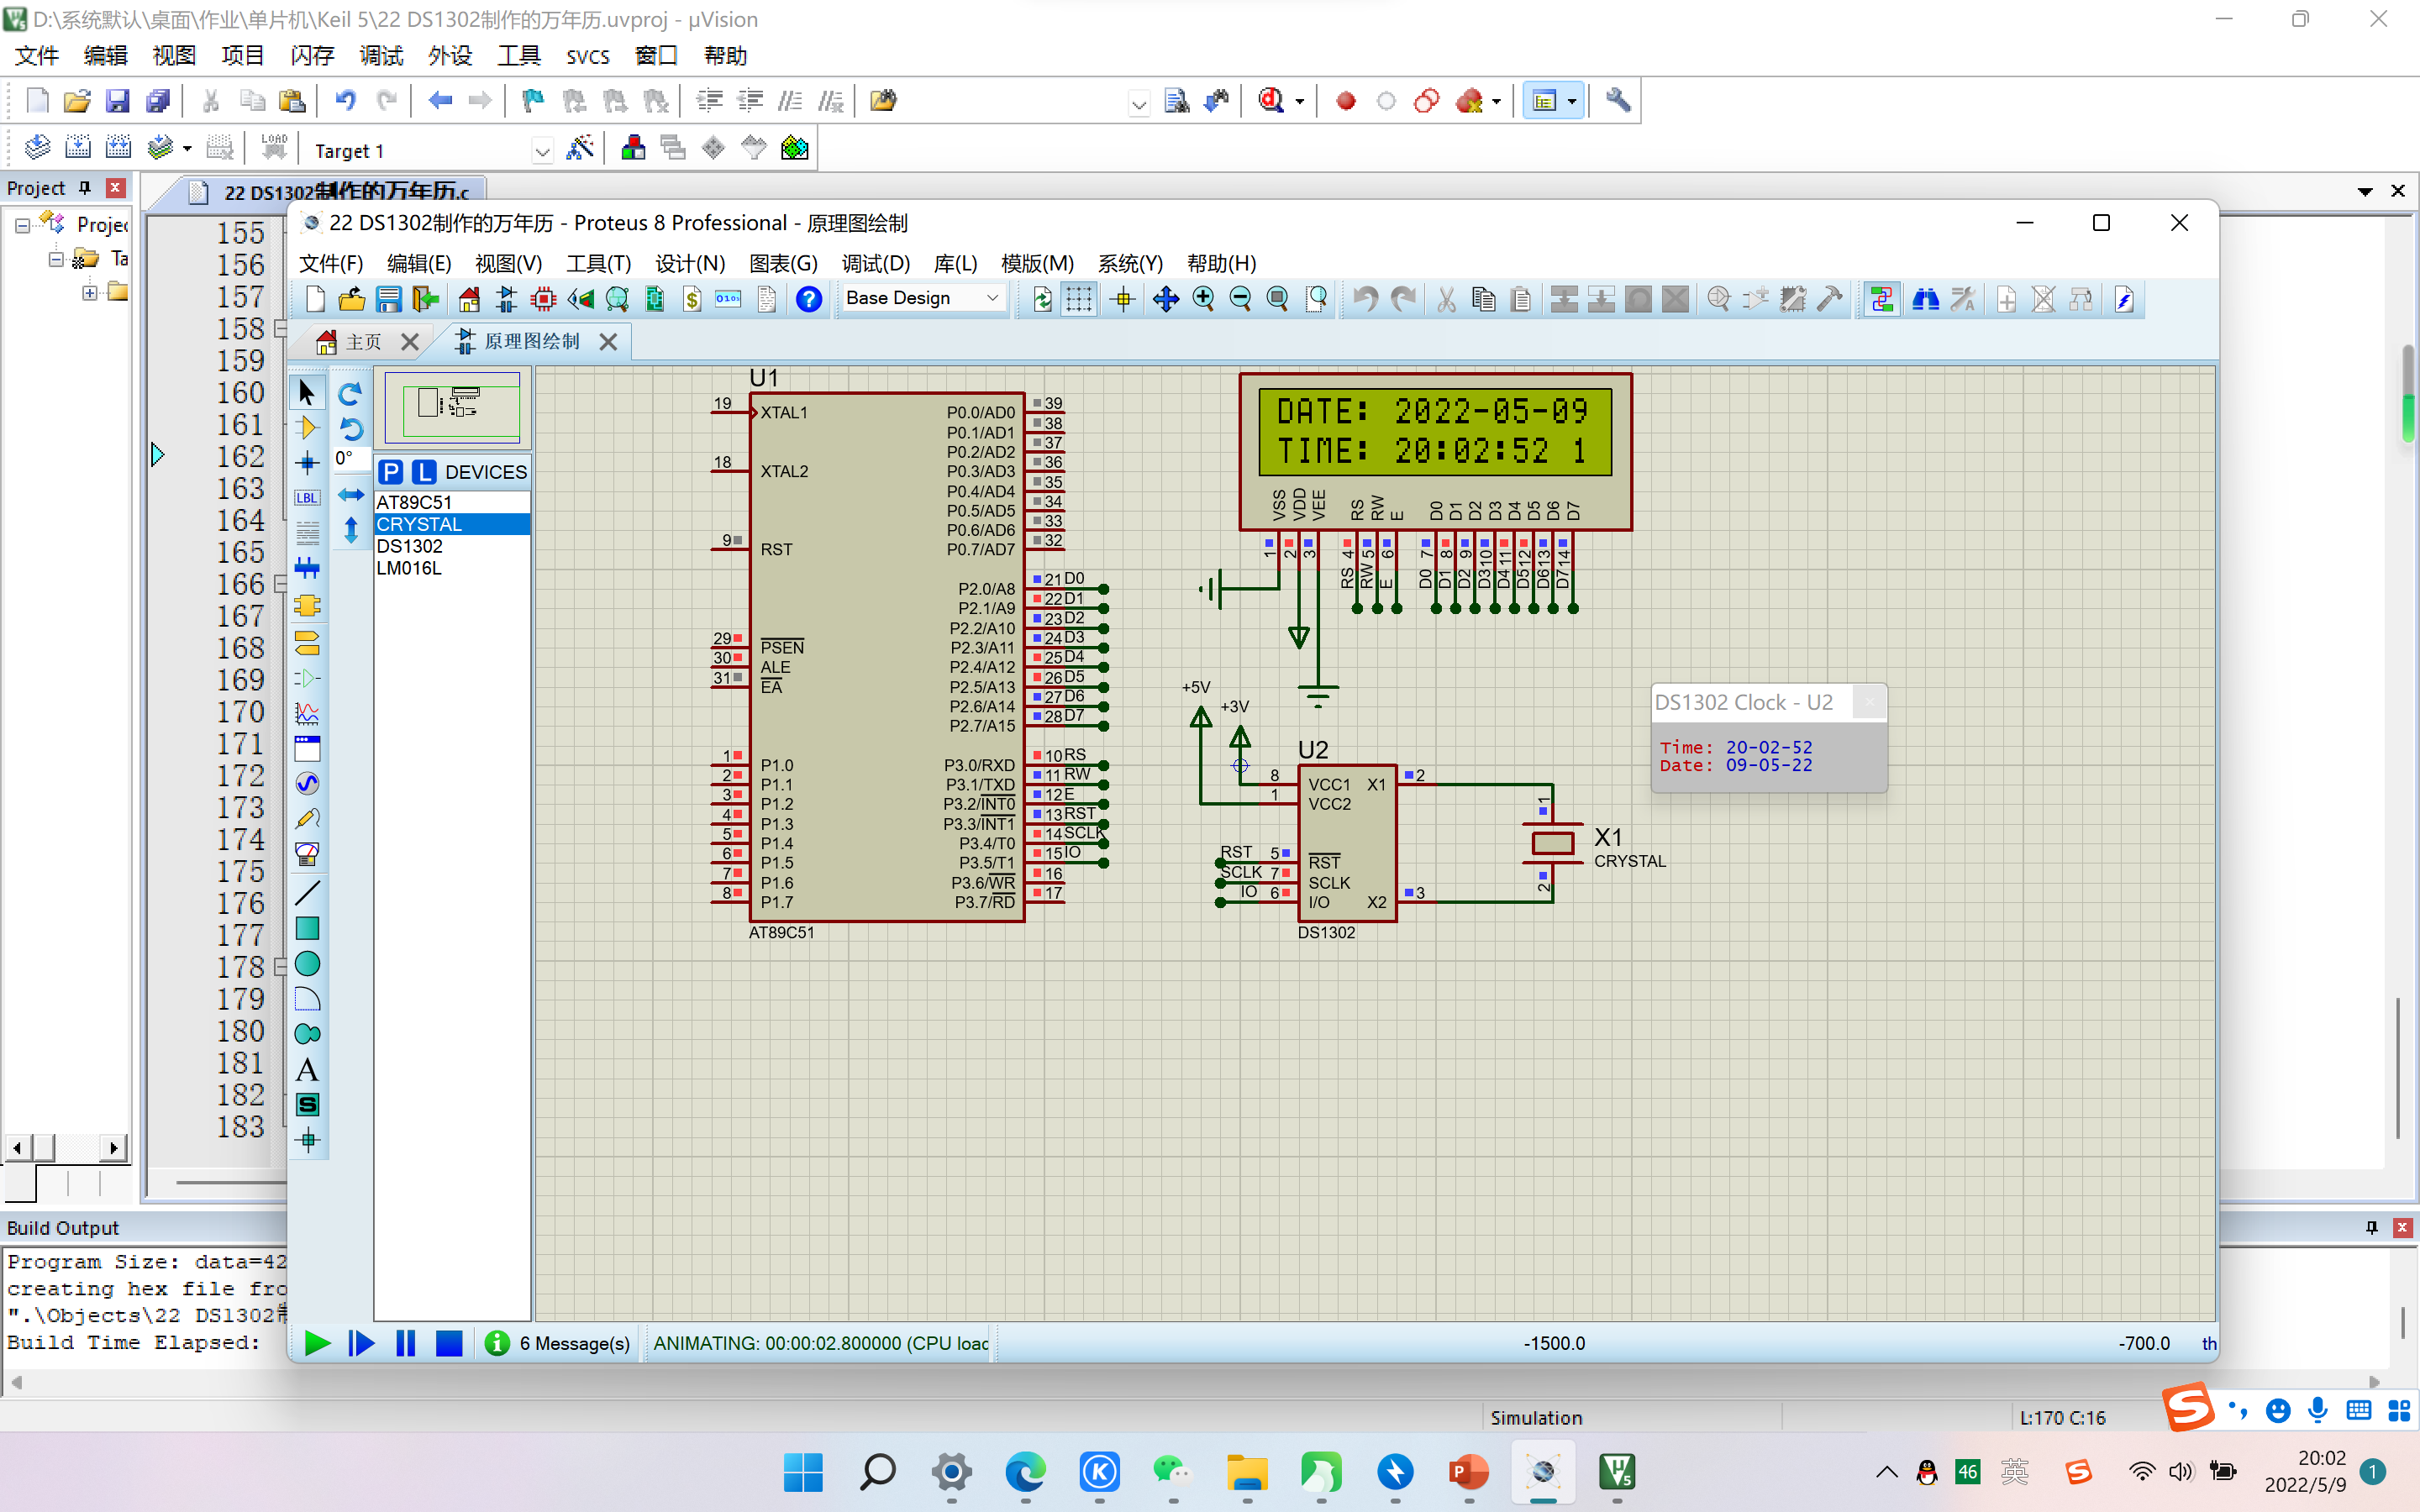Open the Target 1 dropdown
The width and height of the screenshot is (2420, 1512).
542,151
